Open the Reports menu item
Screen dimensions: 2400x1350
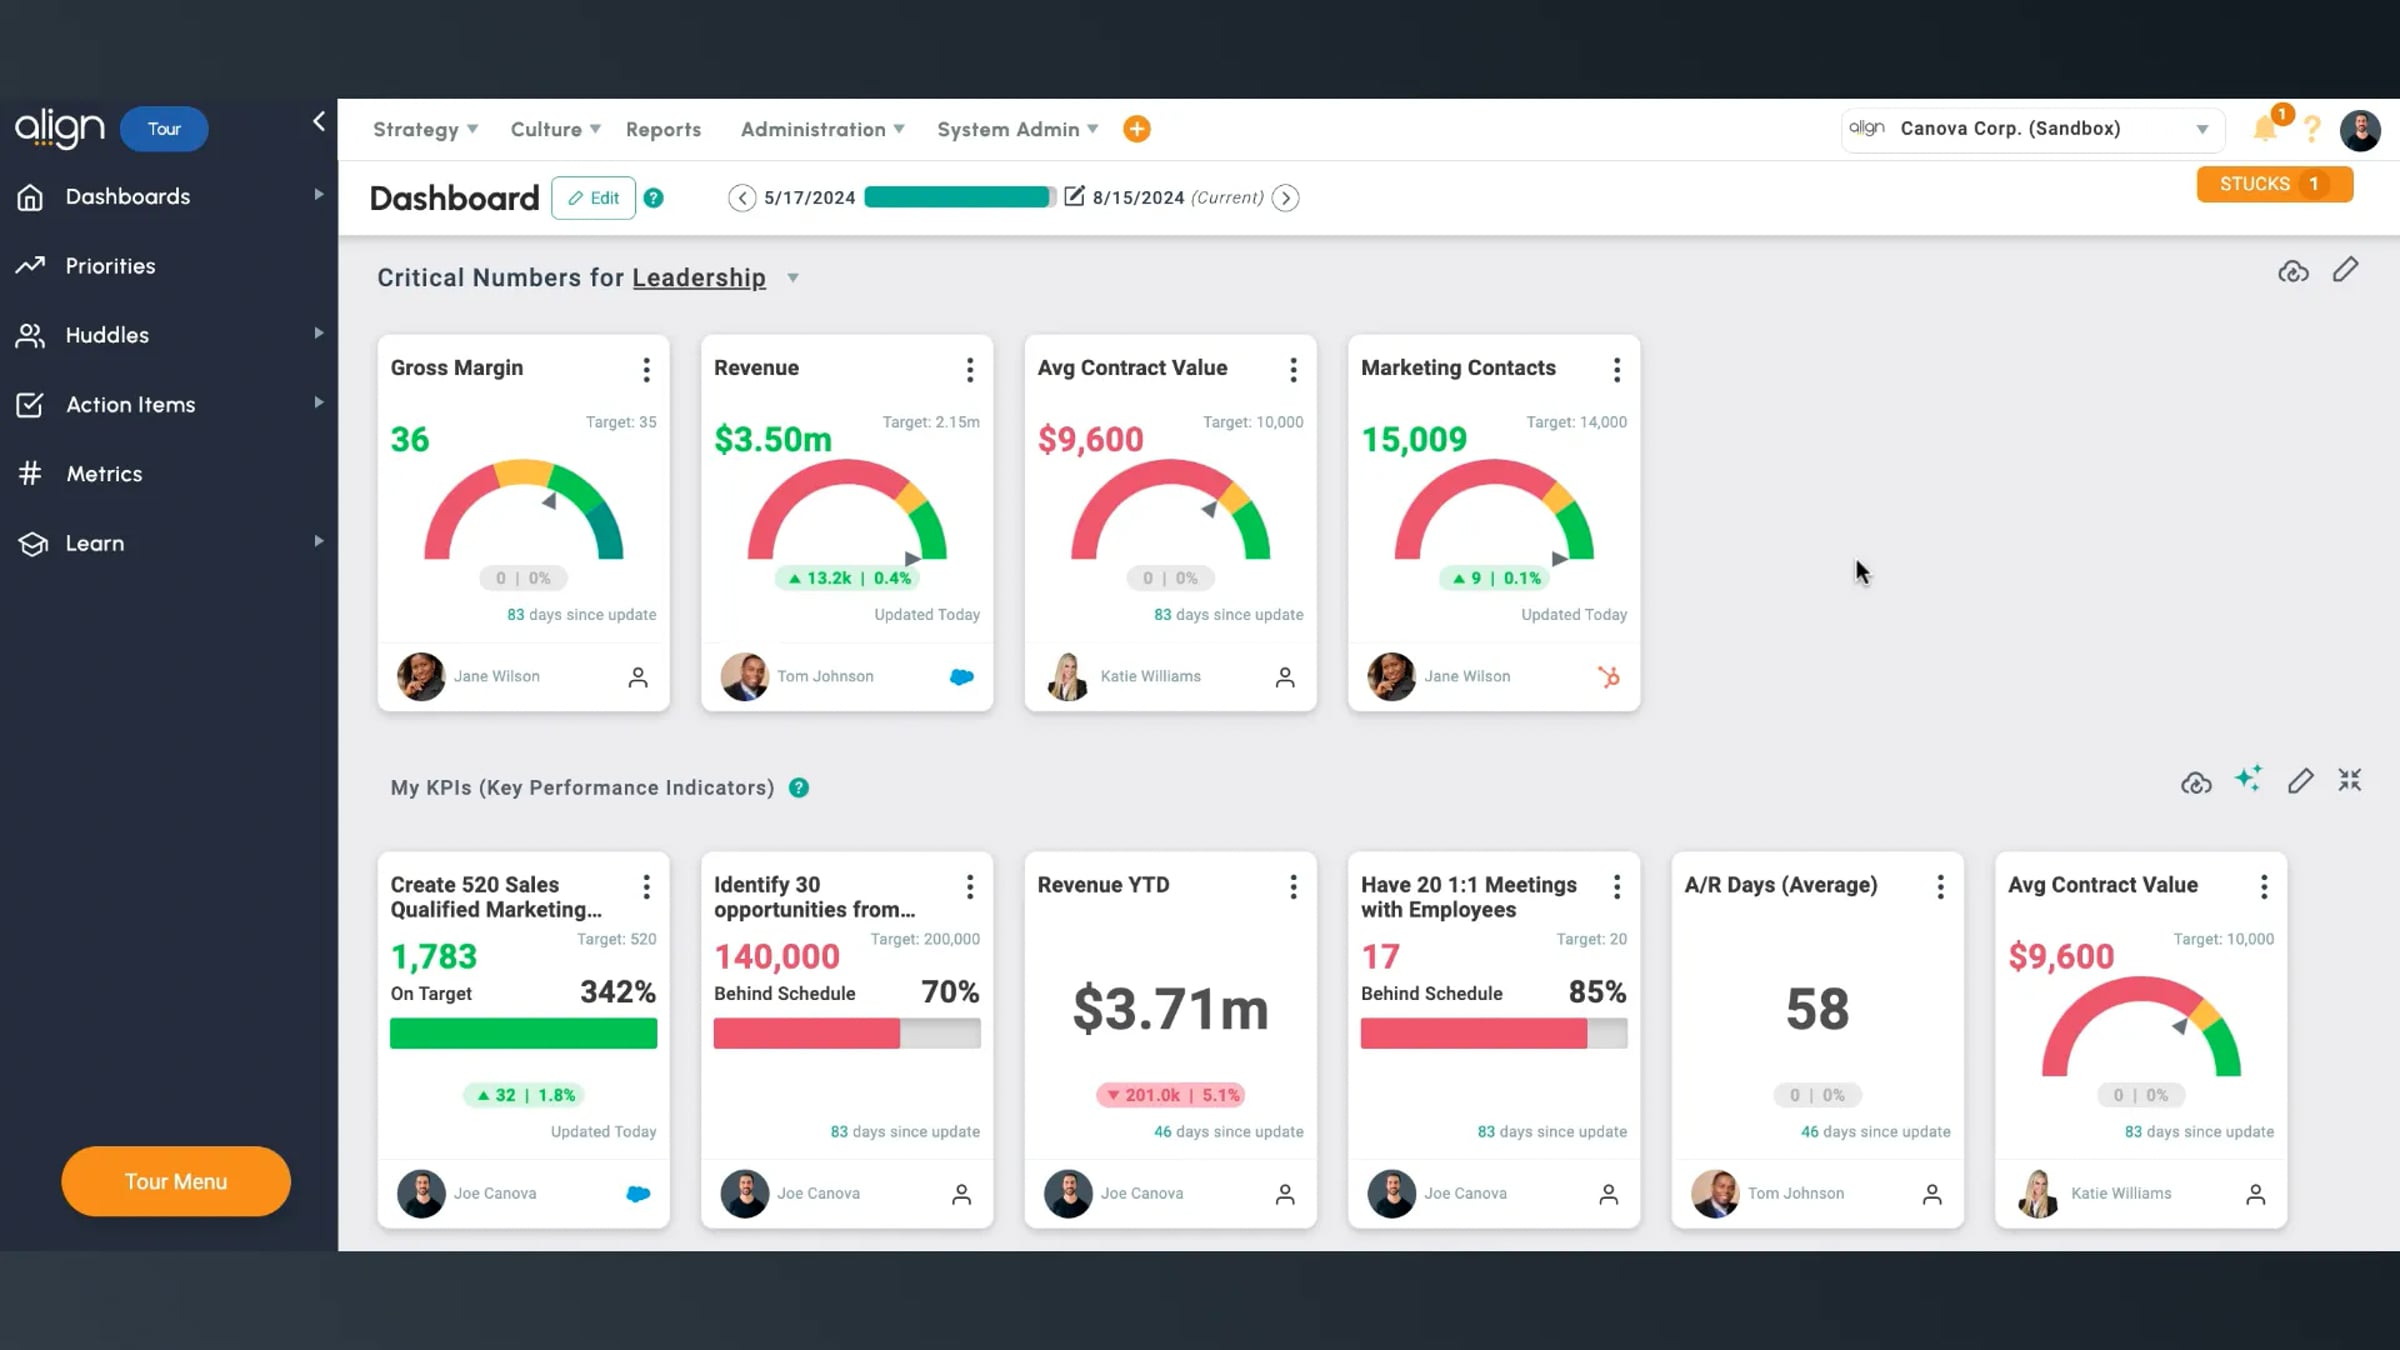pyautogui.click(x=663, y=129)
